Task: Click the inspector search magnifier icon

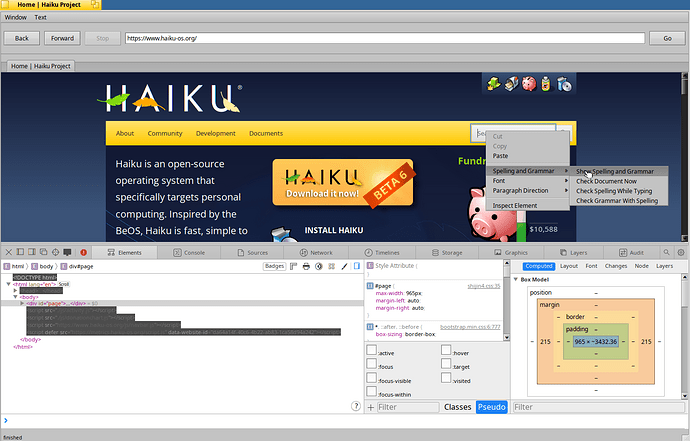Action: (x=666, y=252)
